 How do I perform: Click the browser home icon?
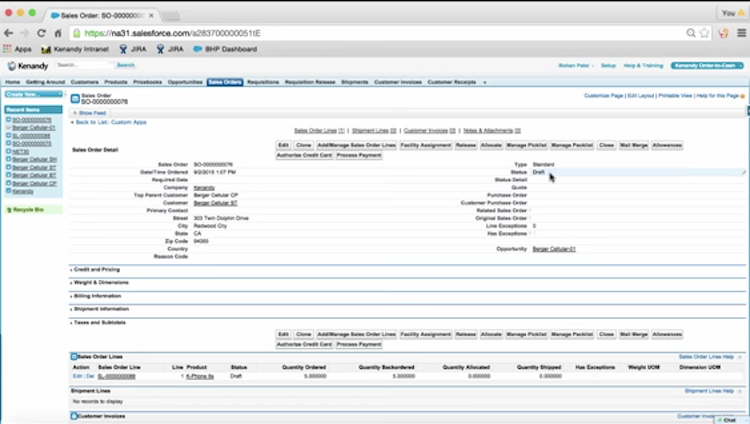coord(58,33)
